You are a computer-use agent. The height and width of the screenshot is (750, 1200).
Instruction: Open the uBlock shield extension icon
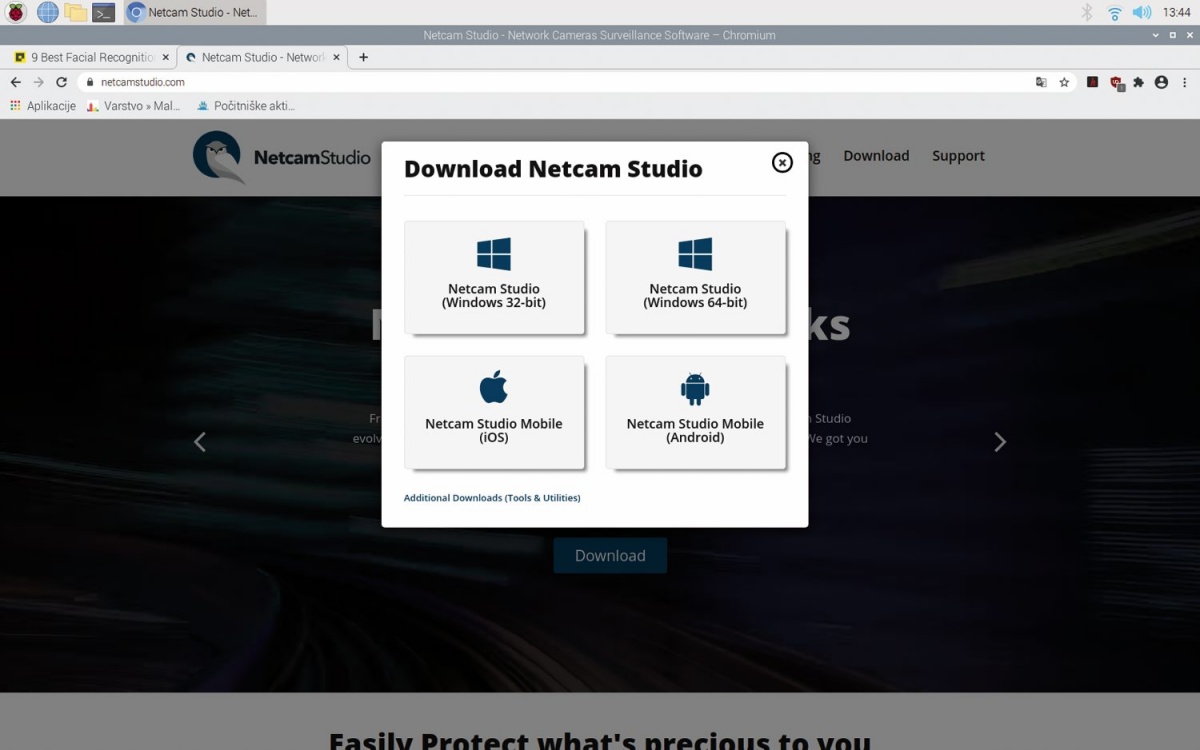click(1116, 83)
